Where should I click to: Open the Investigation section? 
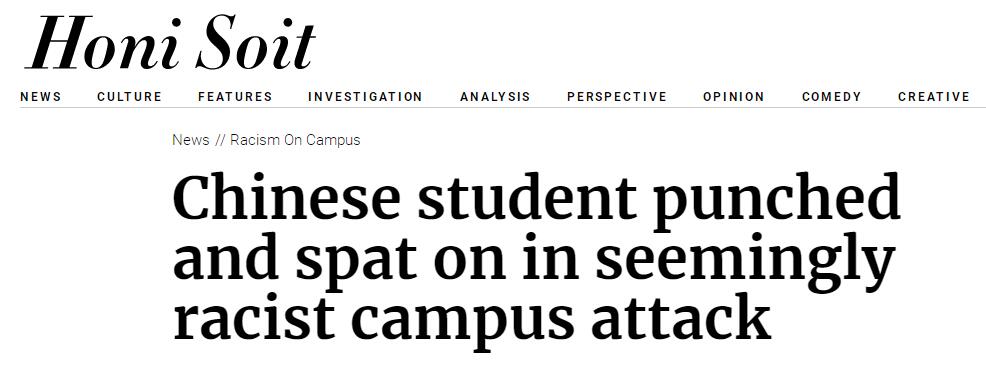[x=365, y=97]
